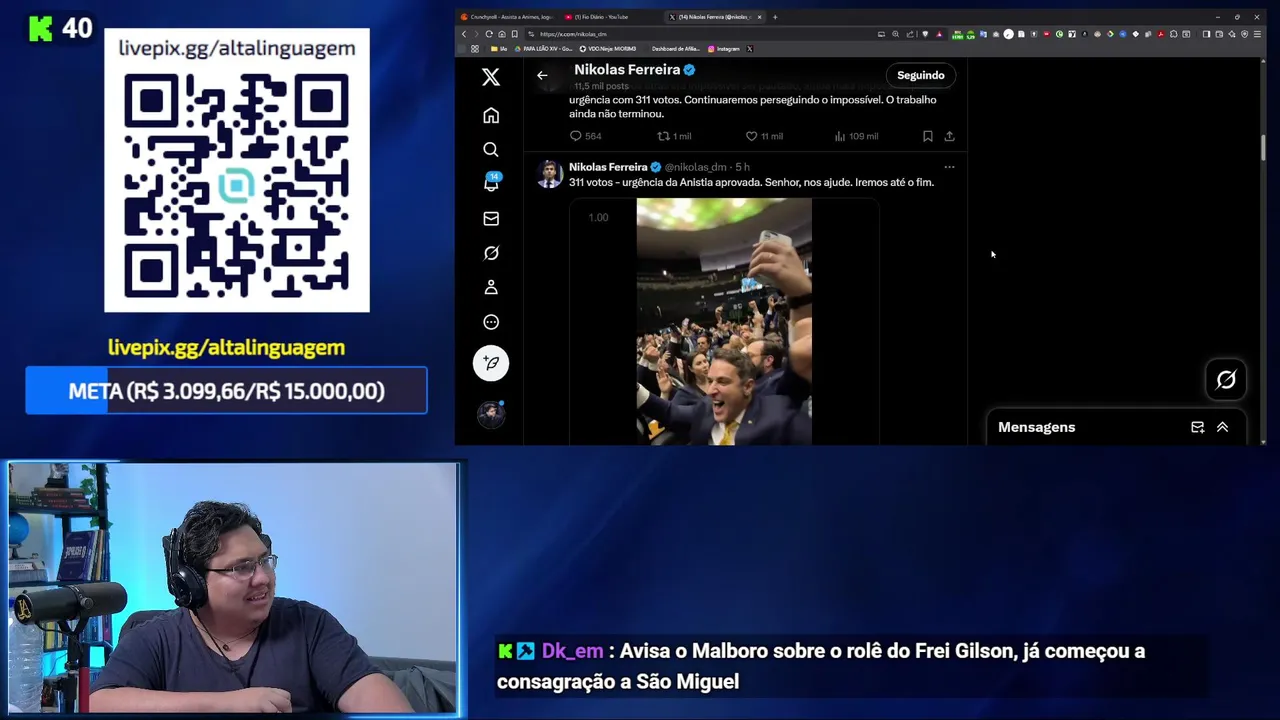1280x720 pixels.
Task: Go to the X Home icon
Action: click(490, 115)
